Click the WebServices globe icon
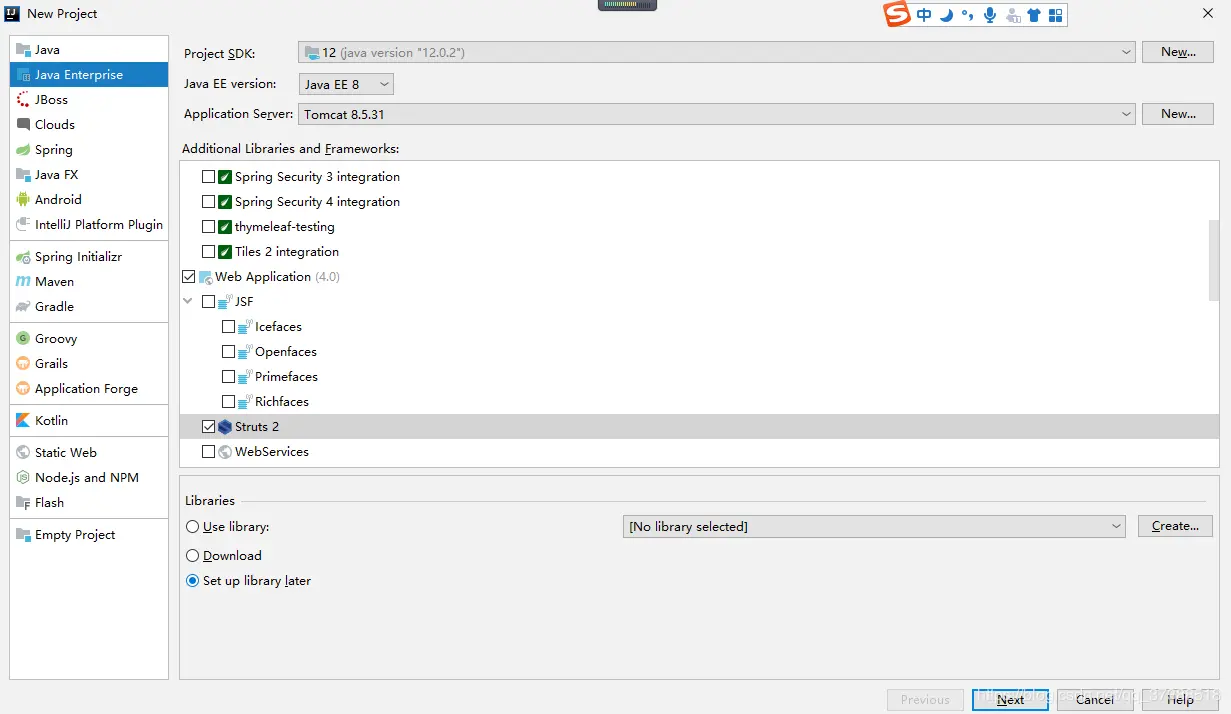This screenshot has width=1231, height=714. click(225, 451)
